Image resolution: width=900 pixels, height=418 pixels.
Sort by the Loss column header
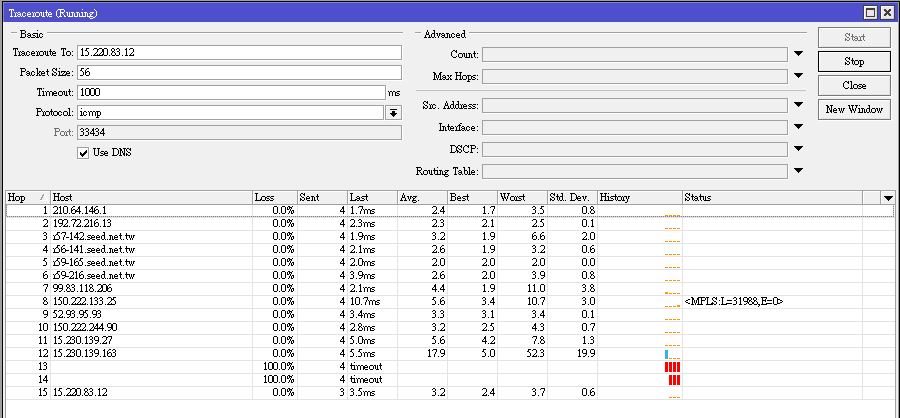(x=274, y=198)
